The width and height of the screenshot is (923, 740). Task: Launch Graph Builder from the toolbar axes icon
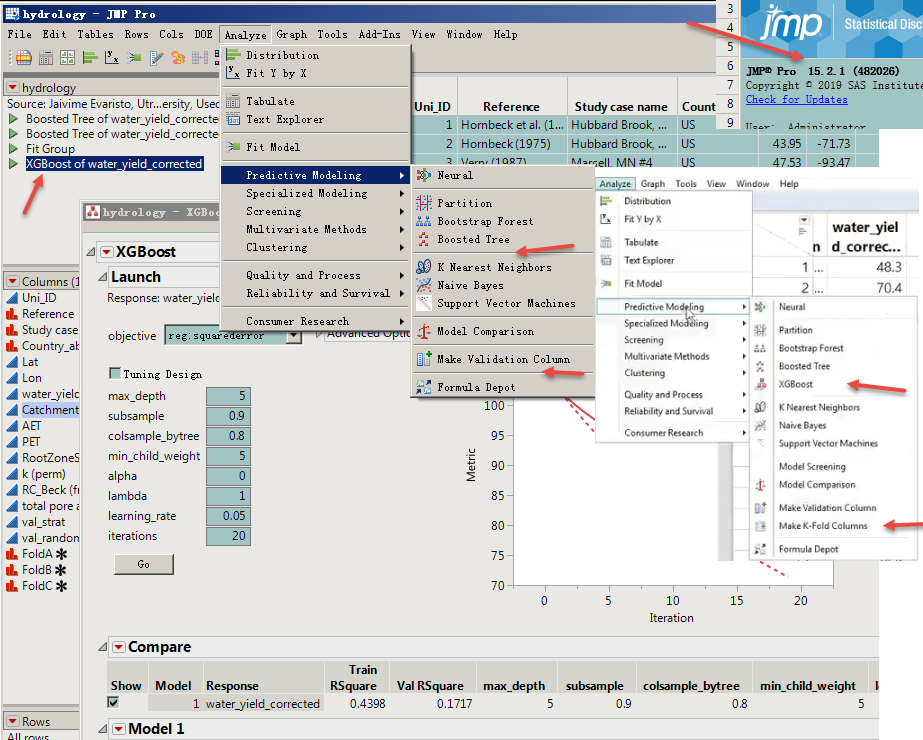[111, 57]
